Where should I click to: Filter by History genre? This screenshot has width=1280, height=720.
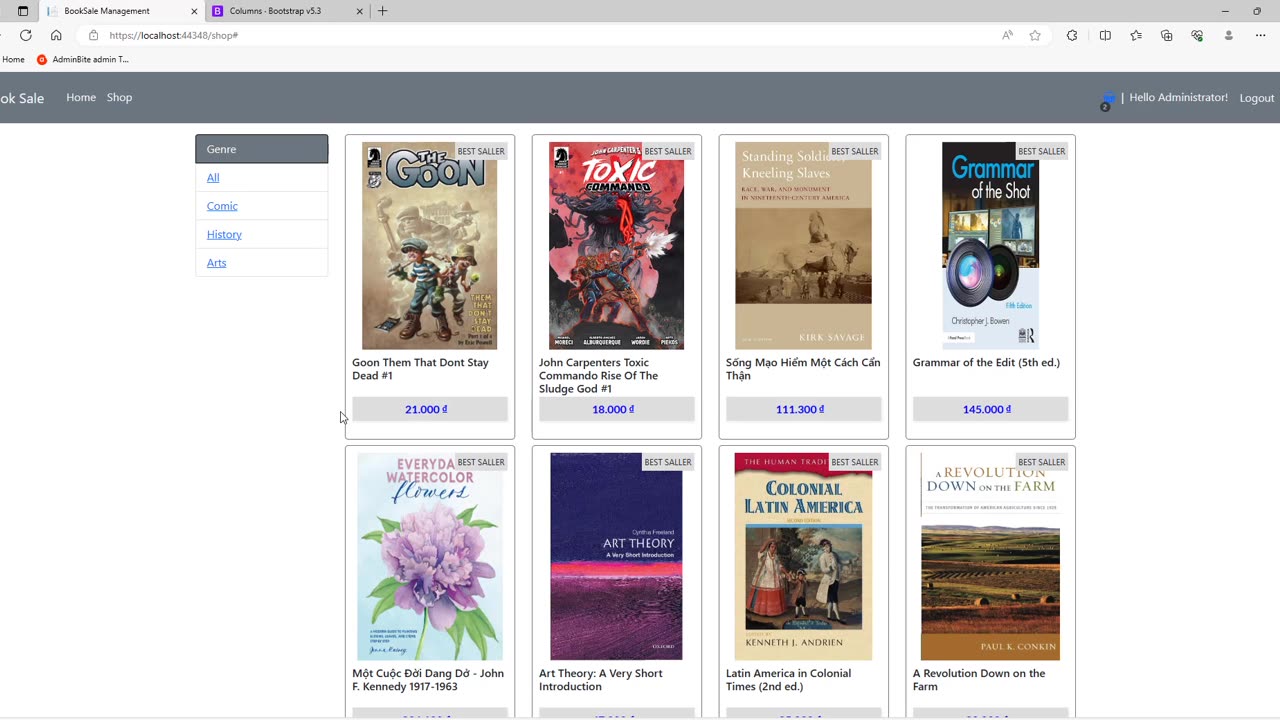[224, 234]
